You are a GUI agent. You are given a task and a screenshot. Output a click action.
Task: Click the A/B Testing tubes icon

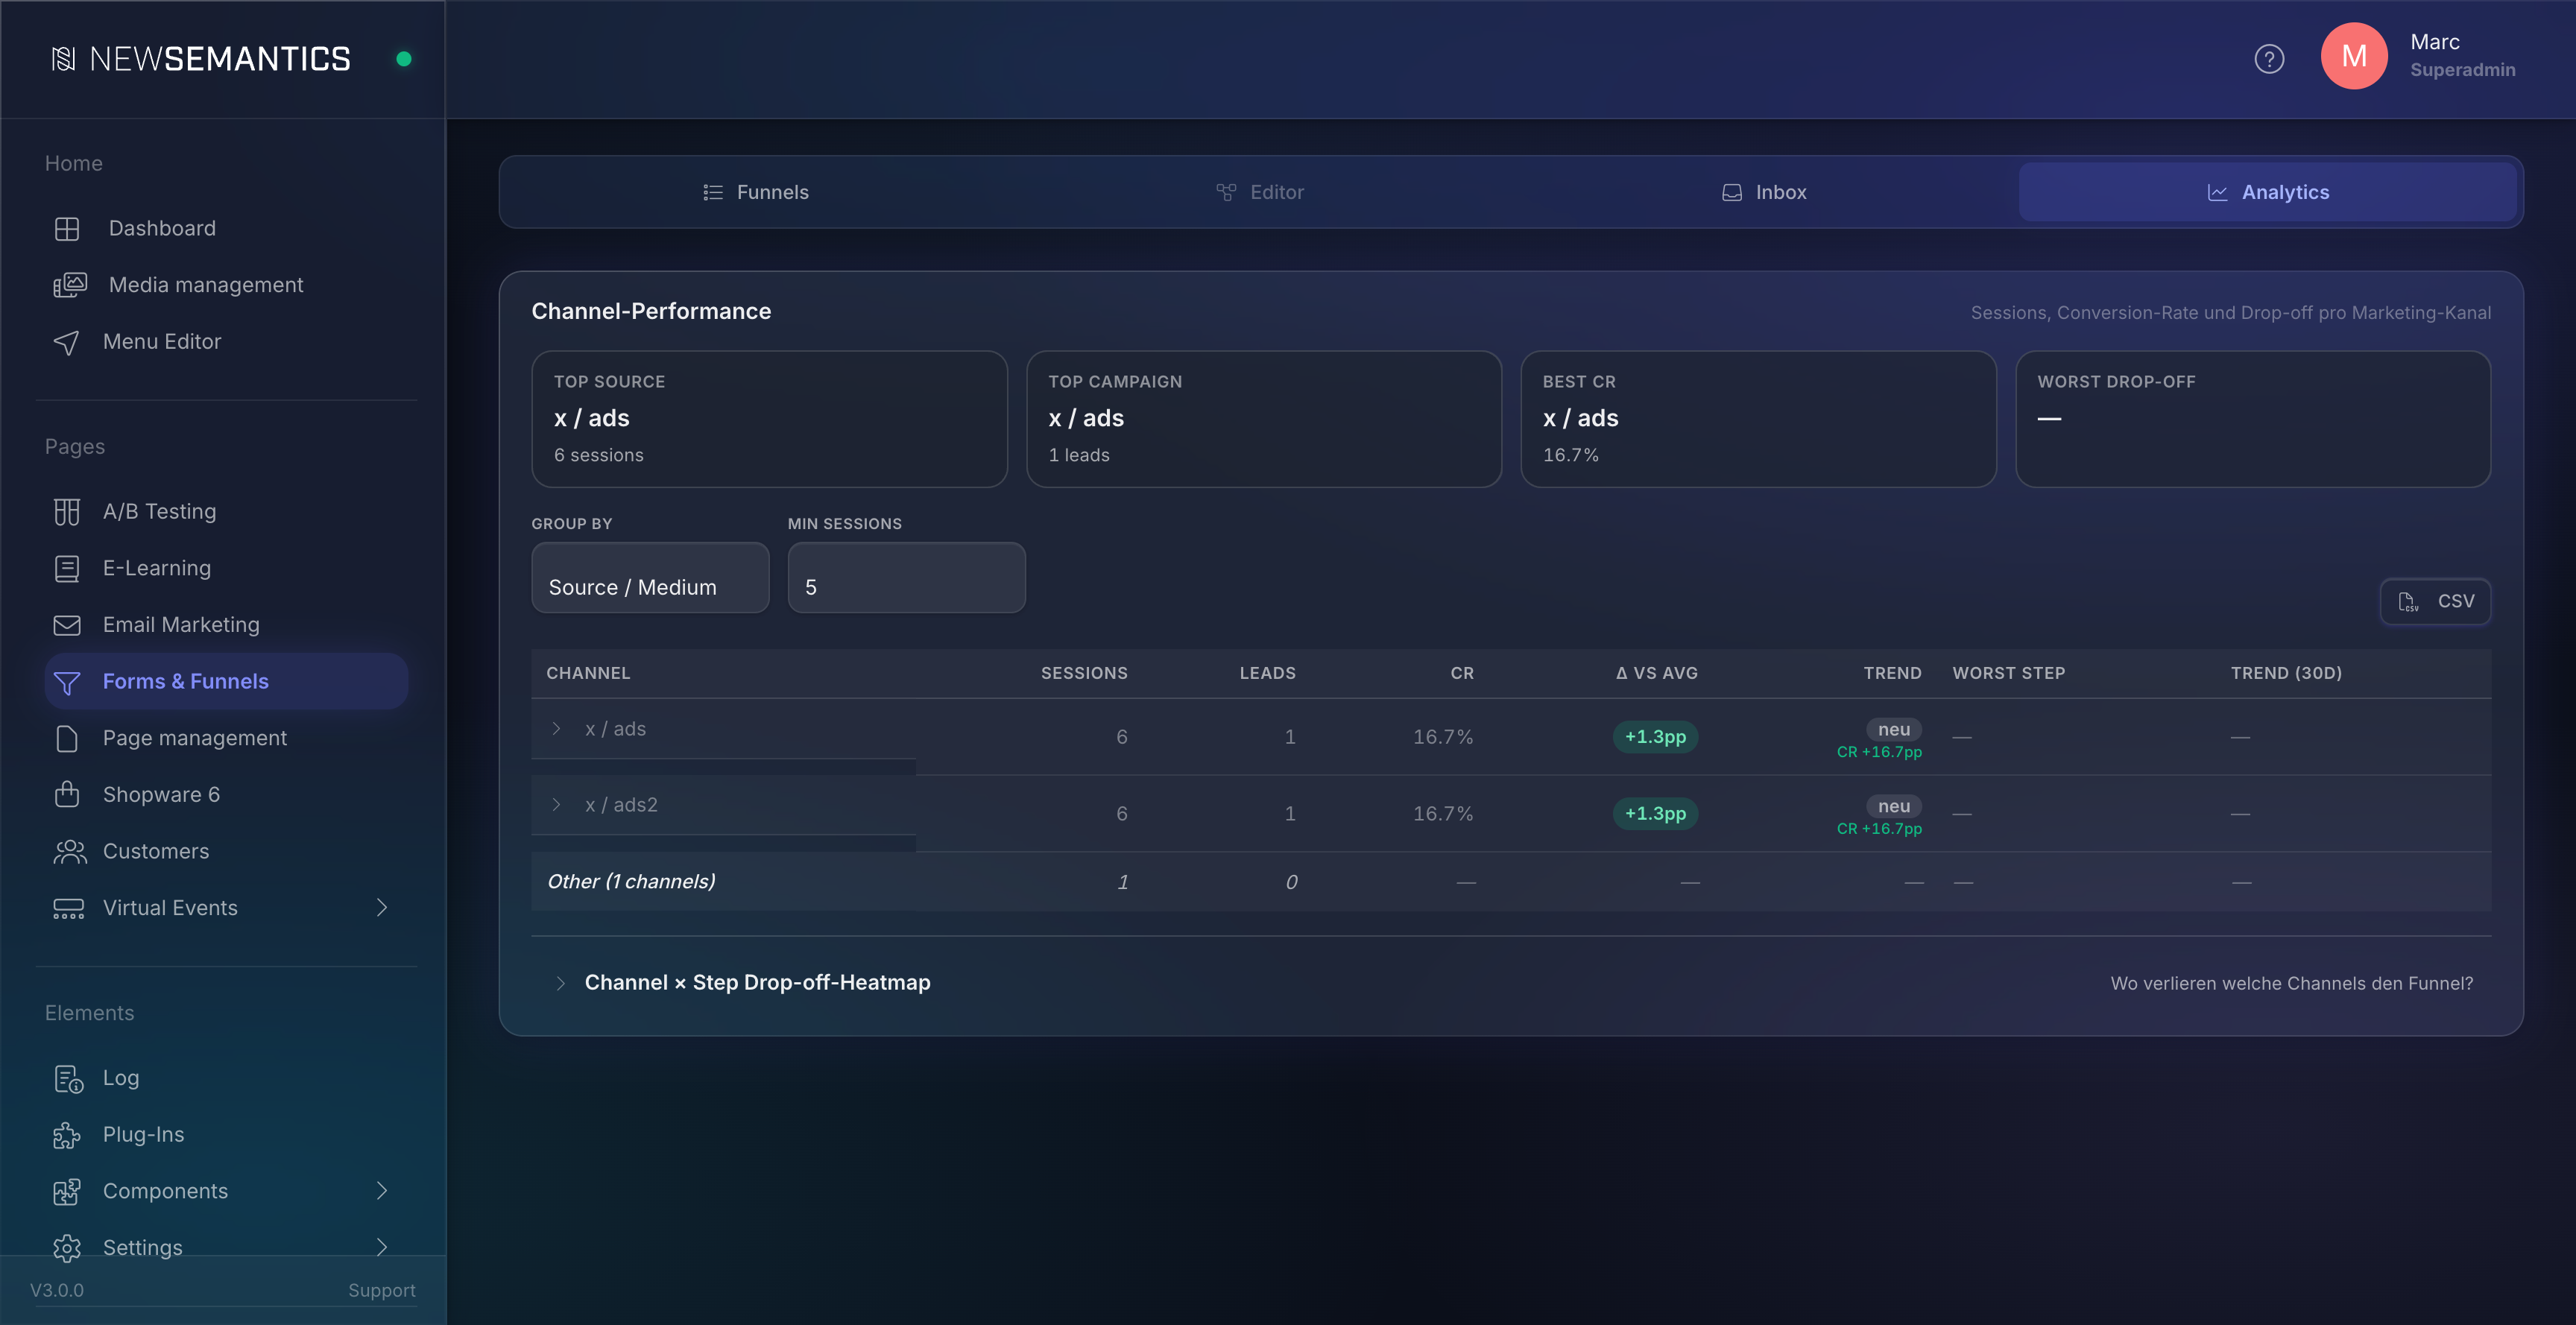(67, 512)
